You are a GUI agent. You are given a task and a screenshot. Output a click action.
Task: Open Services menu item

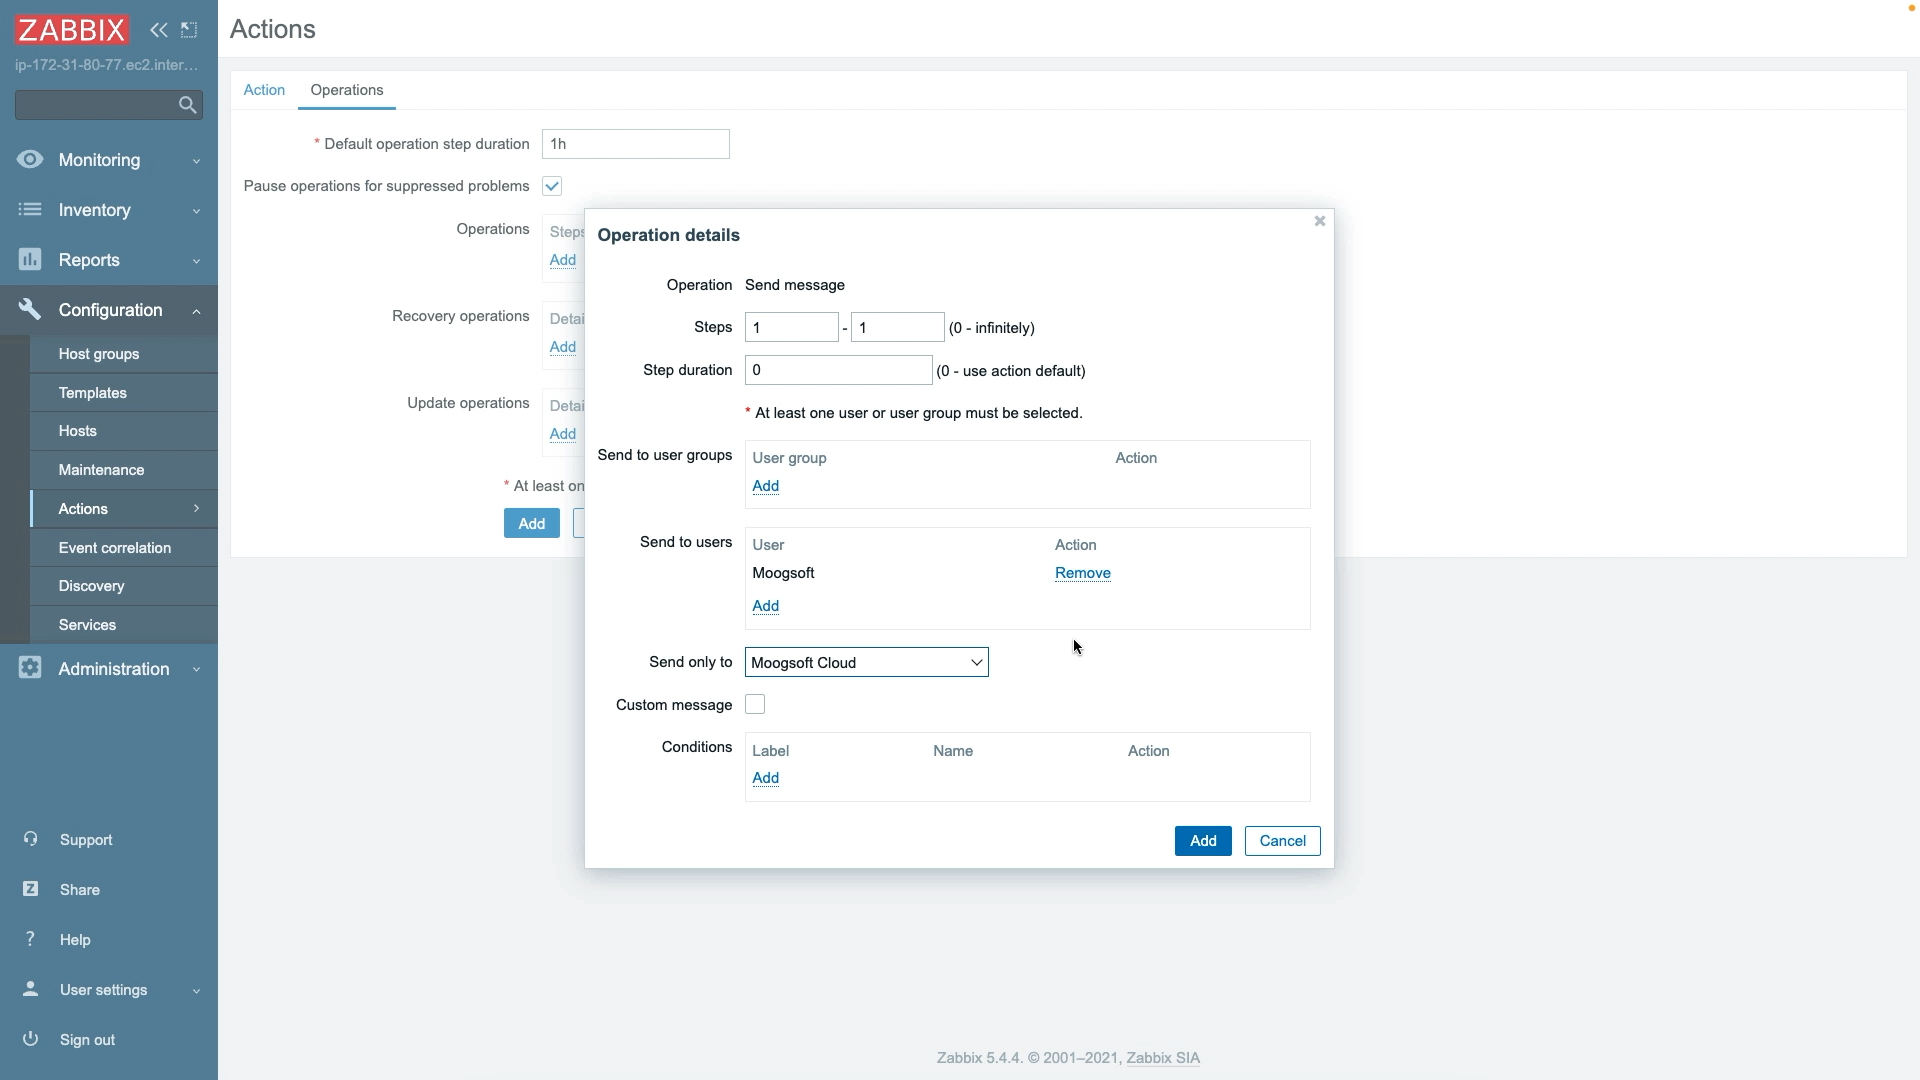point(124,625)
